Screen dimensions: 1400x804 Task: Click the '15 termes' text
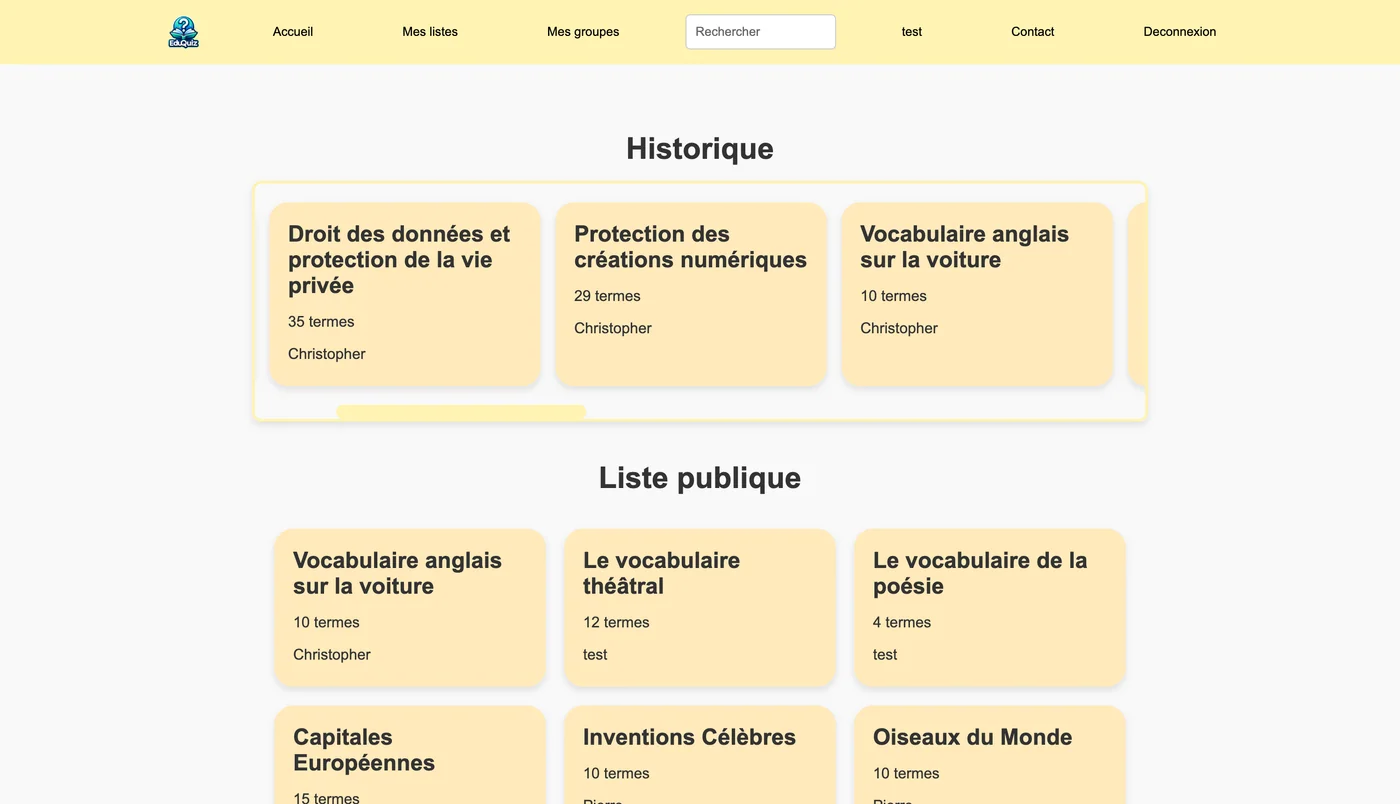tap(326, 797)
